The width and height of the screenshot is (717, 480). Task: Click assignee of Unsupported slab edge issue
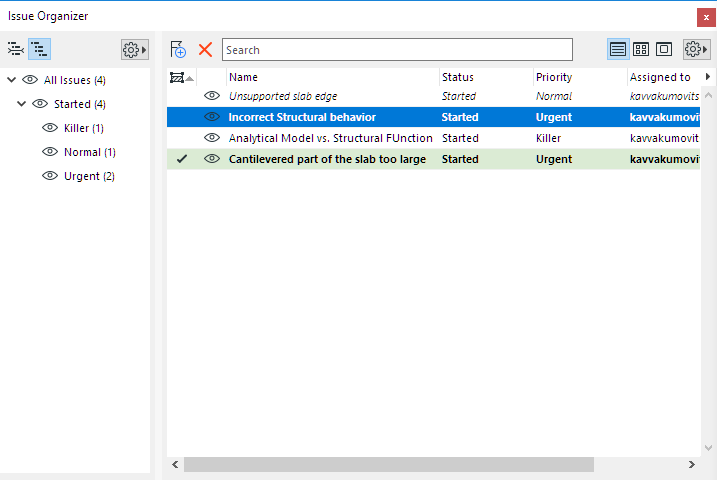coord(664,96)
